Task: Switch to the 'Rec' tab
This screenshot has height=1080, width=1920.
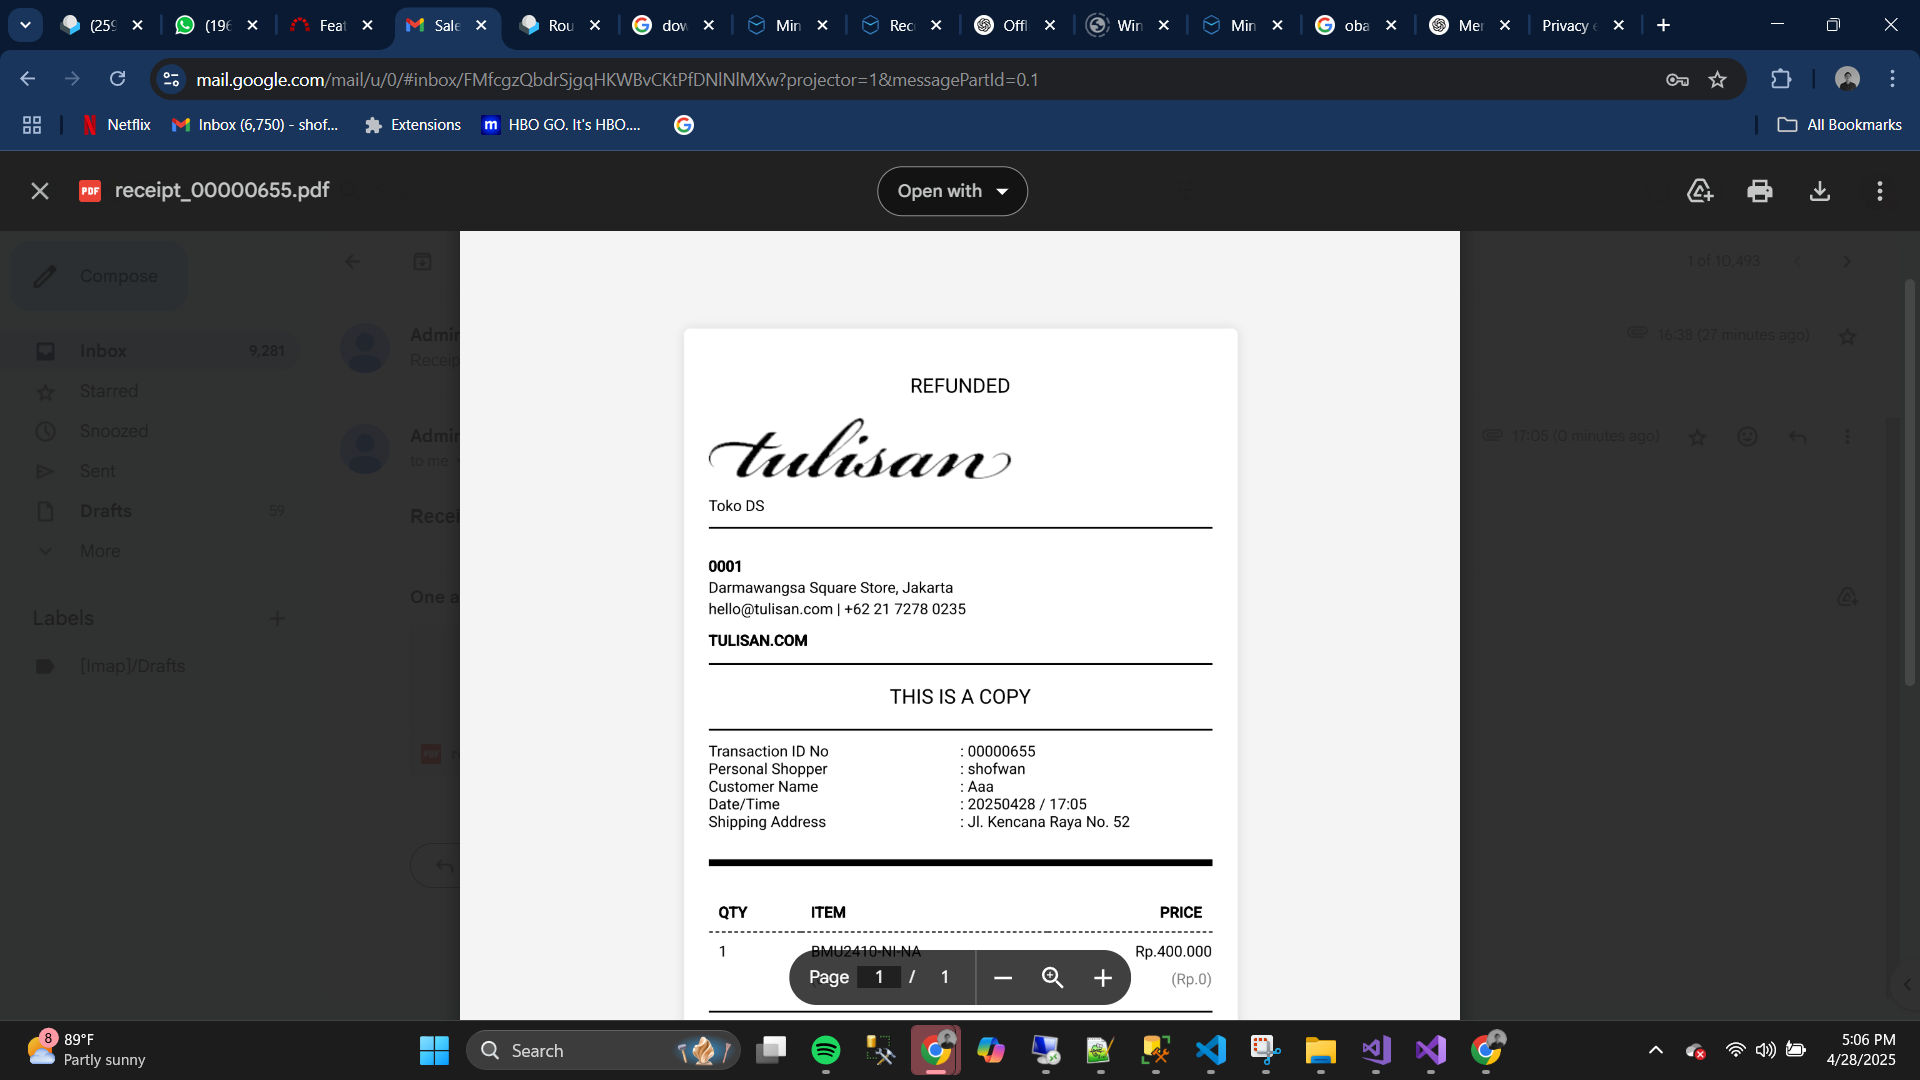Action: click(901, 25)
